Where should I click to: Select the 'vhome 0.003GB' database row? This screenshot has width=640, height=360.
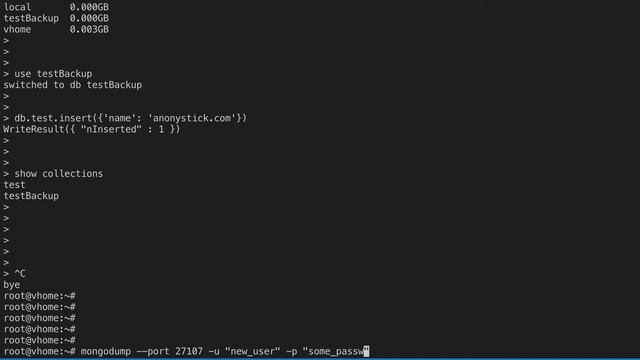tap(56, 29)
